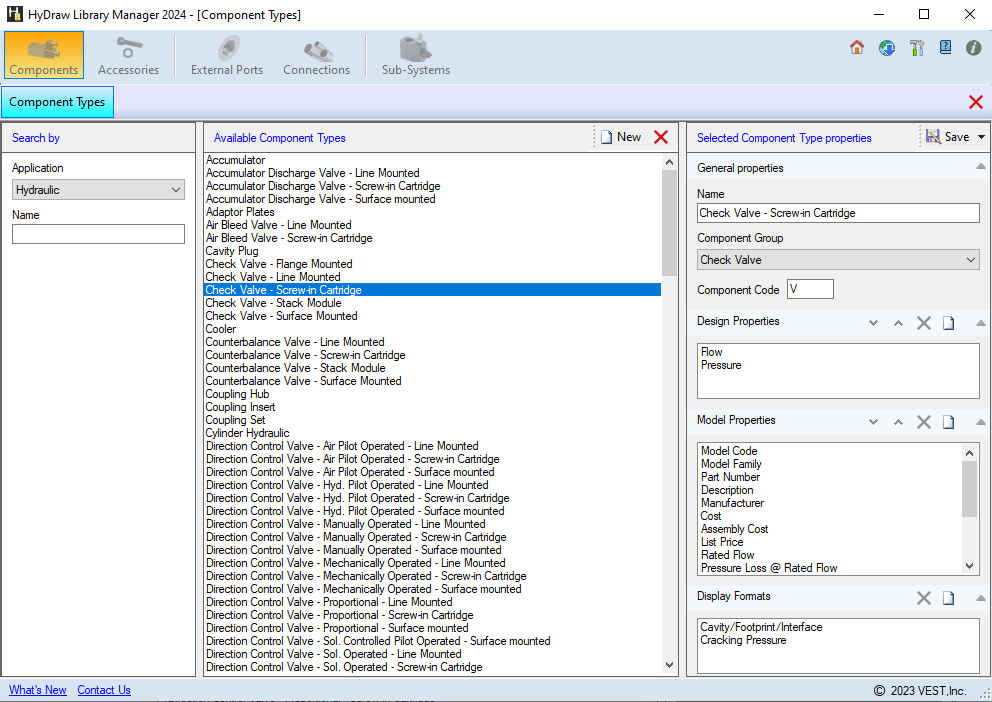Viewport: 992px width, 702px height.
Task: Open the External Ports section
Action: [x=226, y=55]
